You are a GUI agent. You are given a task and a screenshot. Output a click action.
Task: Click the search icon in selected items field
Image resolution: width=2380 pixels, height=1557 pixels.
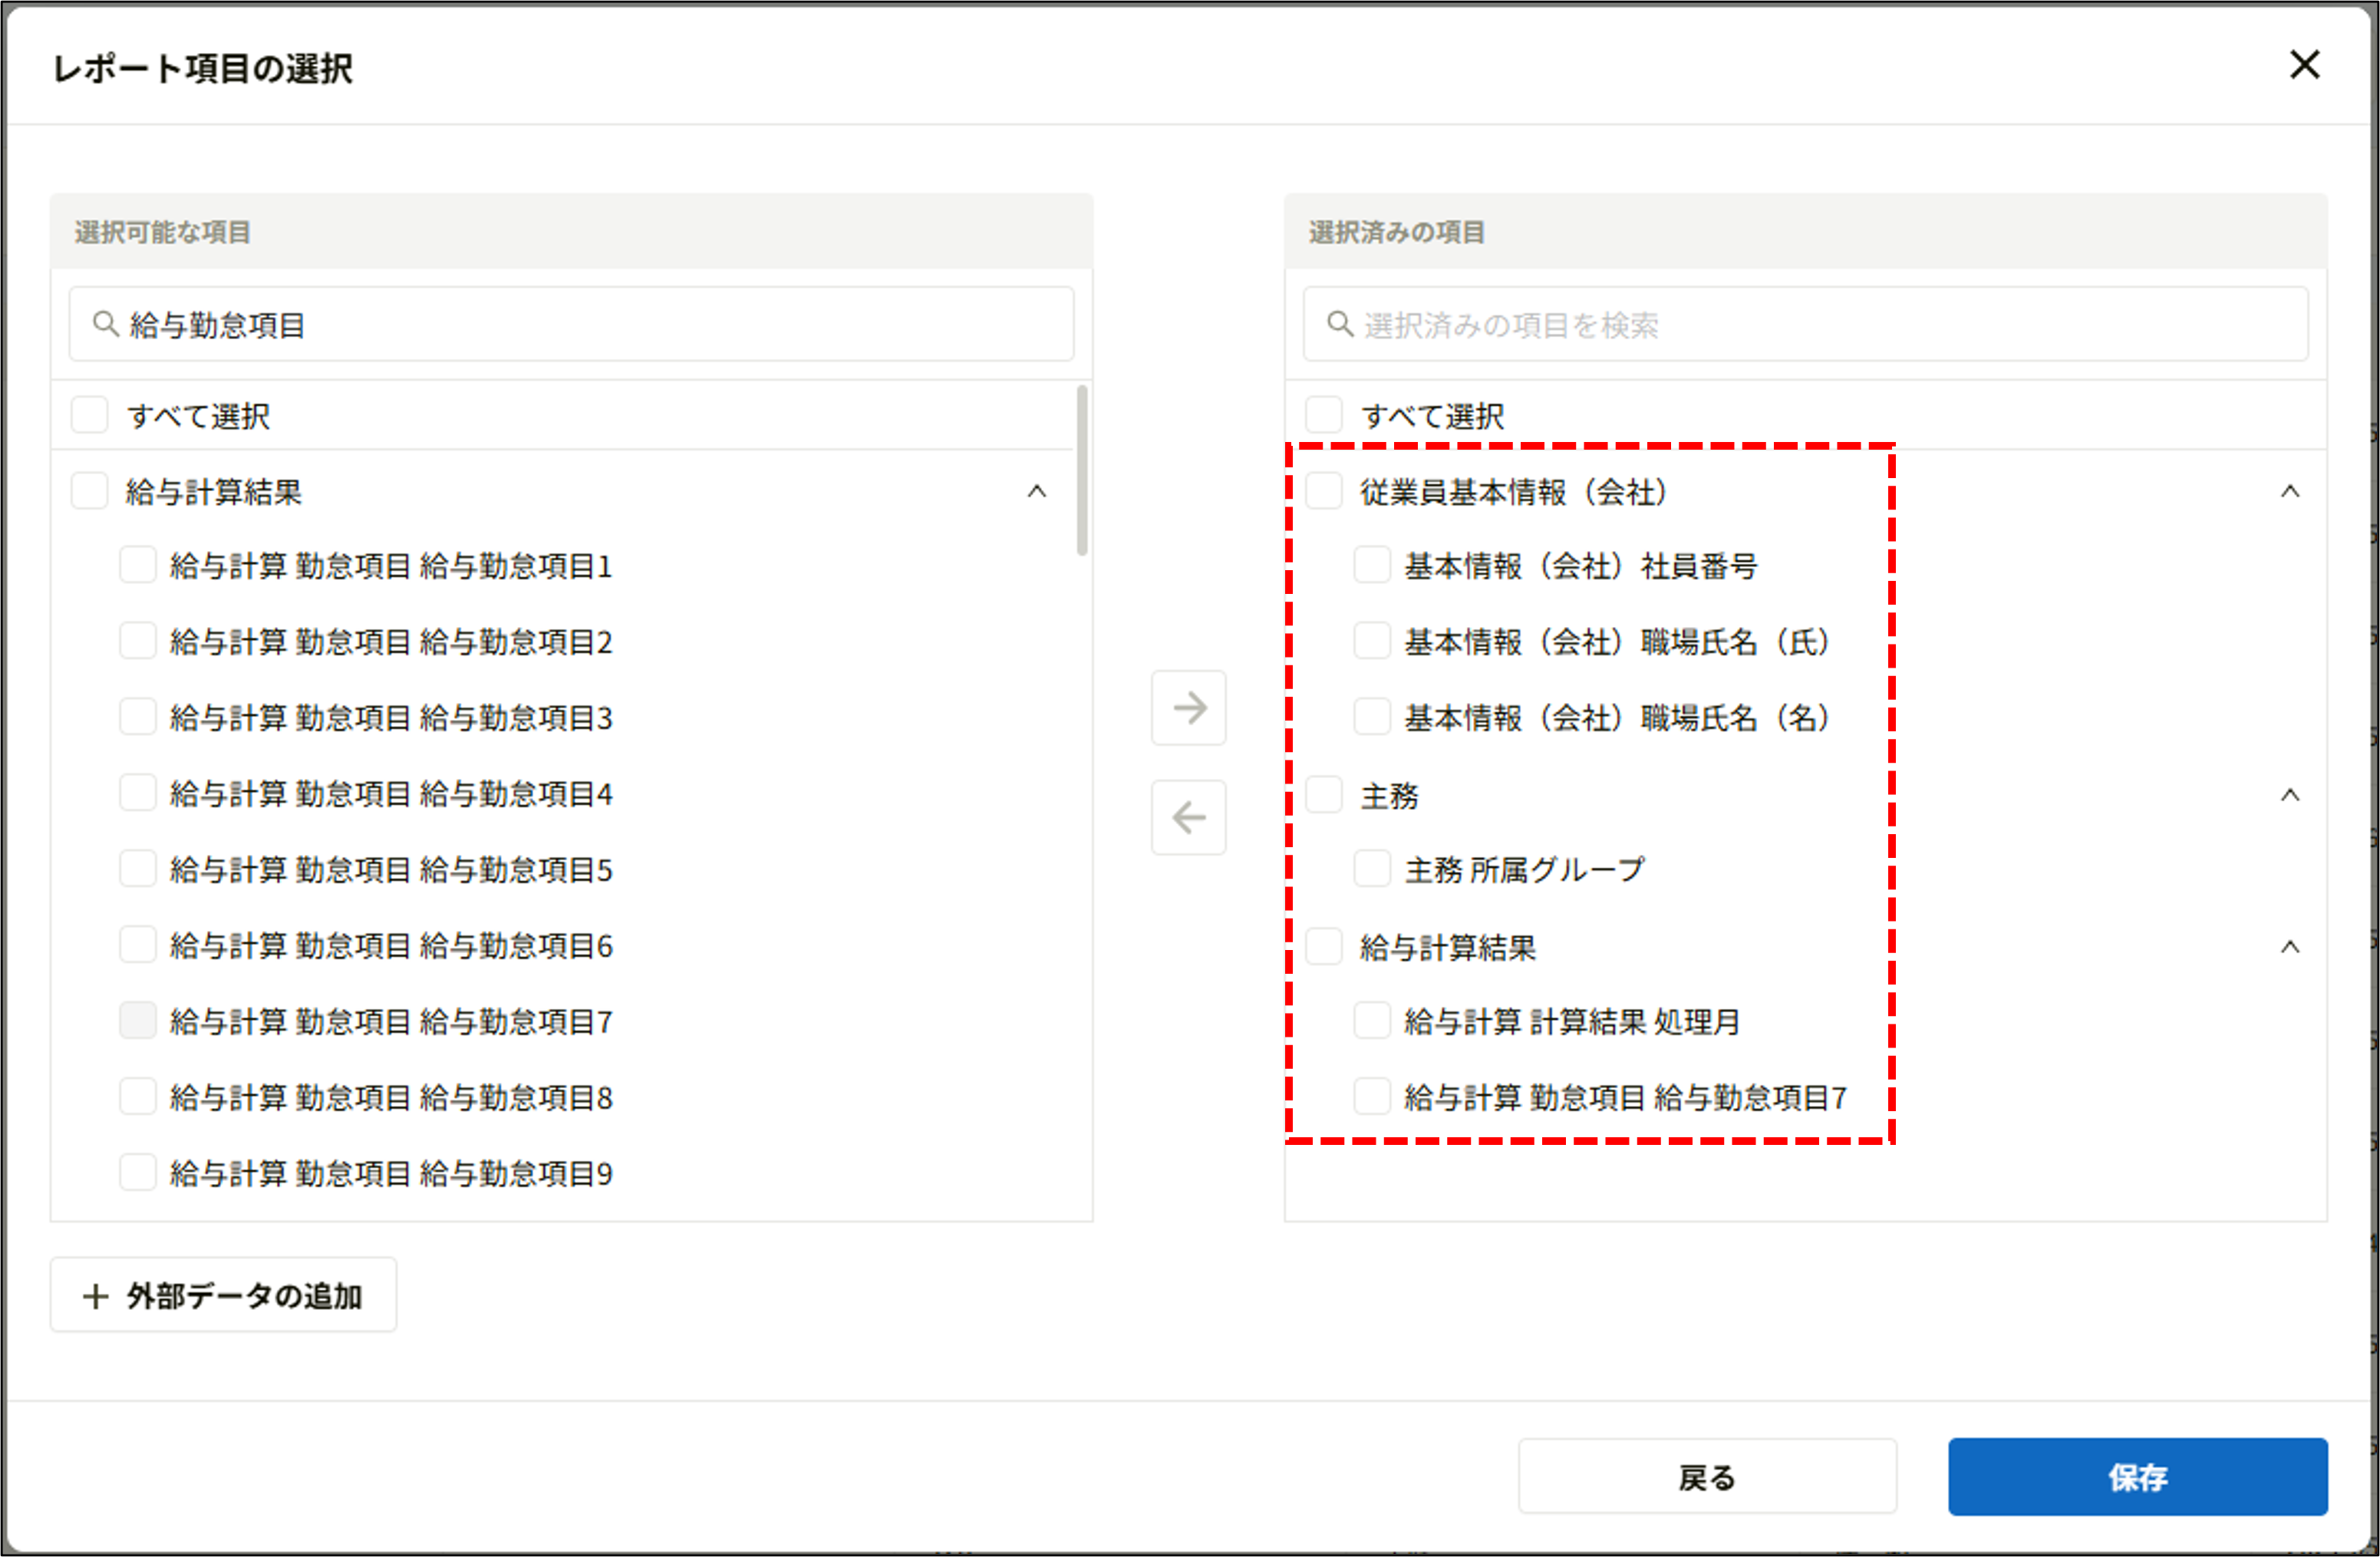click(x=1339, y=324)
